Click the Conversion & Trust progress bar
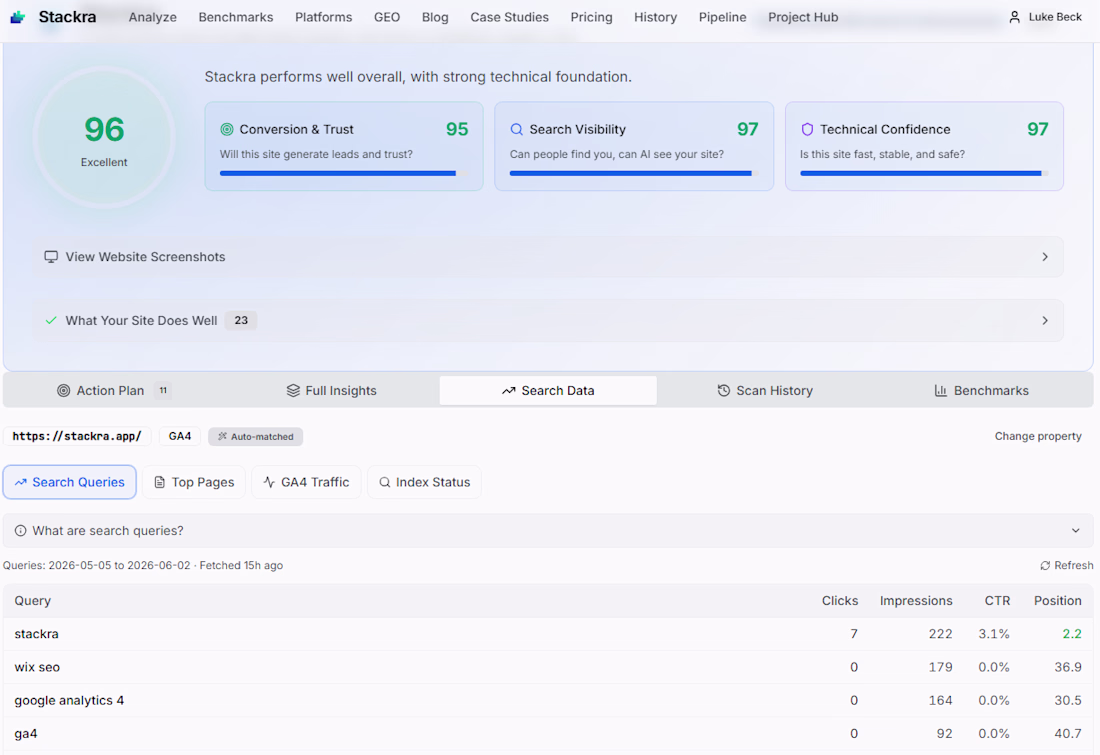Image resolution: width=1100 pixels, height=755 pixels. click(x=344, y=173)
